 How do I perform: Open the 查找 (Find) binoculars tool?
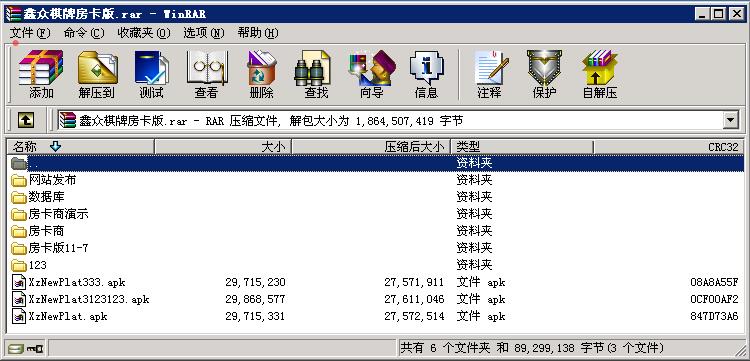click(316, 74)
